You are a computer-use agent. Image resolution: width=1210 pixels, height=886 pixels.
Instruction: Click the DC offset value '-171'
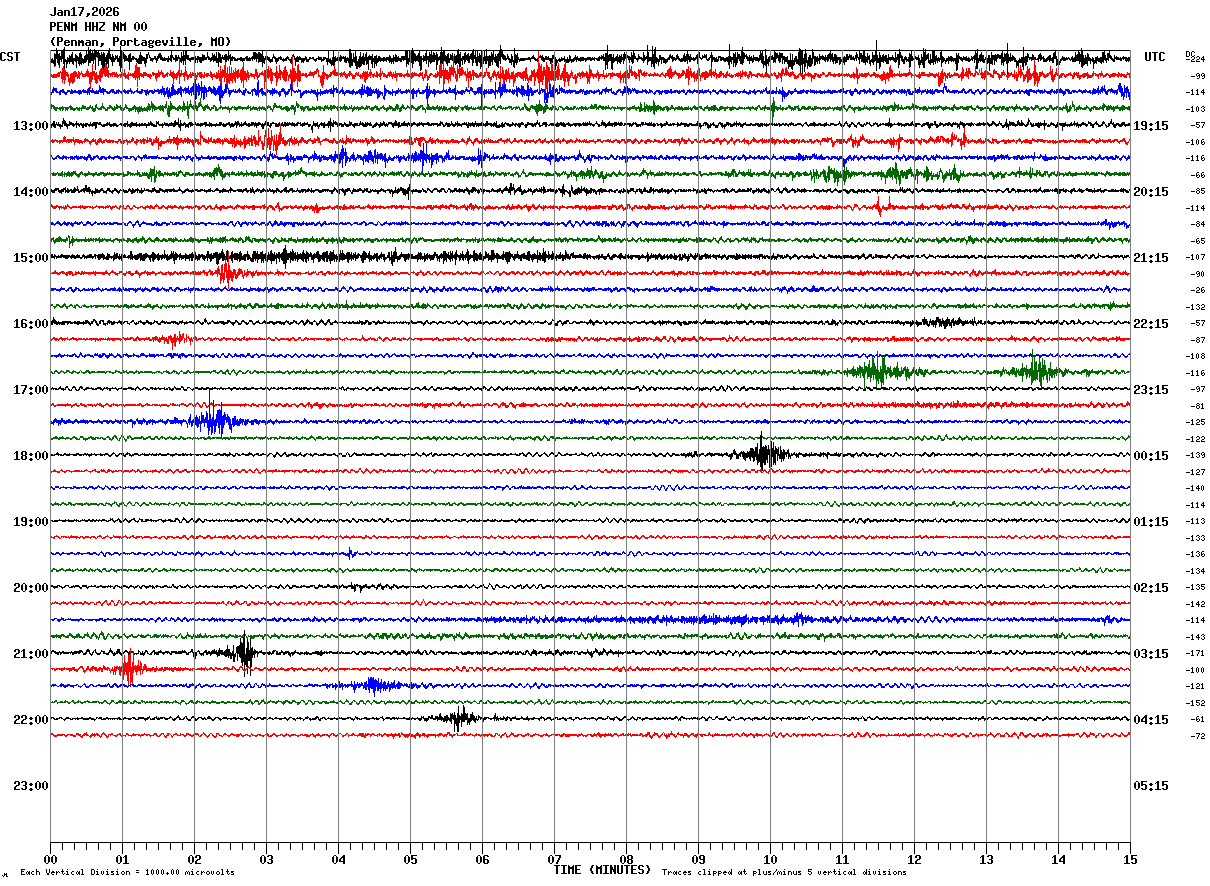[1195, 653]
